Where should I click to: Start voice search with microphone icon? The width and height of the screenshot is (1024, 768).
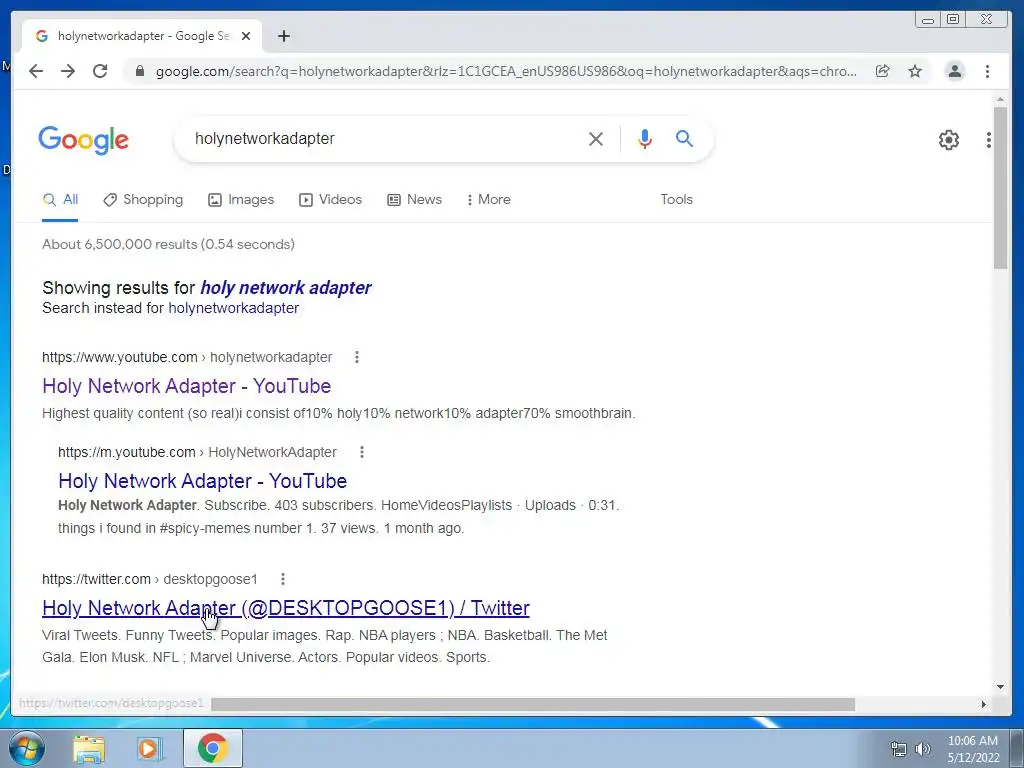click(x=645, y=138)
